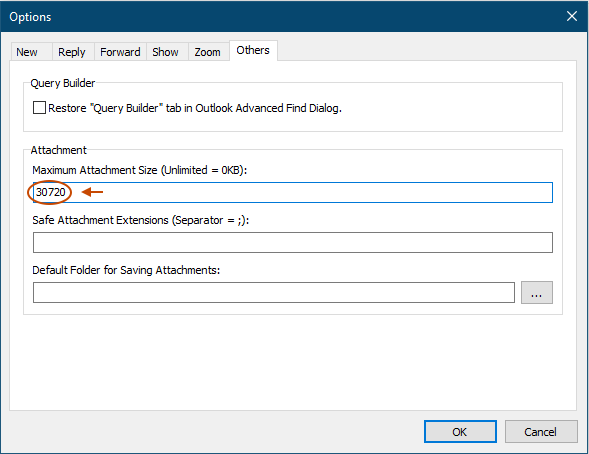Viewport: 589px width, 454px height.
Task: Click the Default Folder for Saving Attachments label
Action: 126,270
